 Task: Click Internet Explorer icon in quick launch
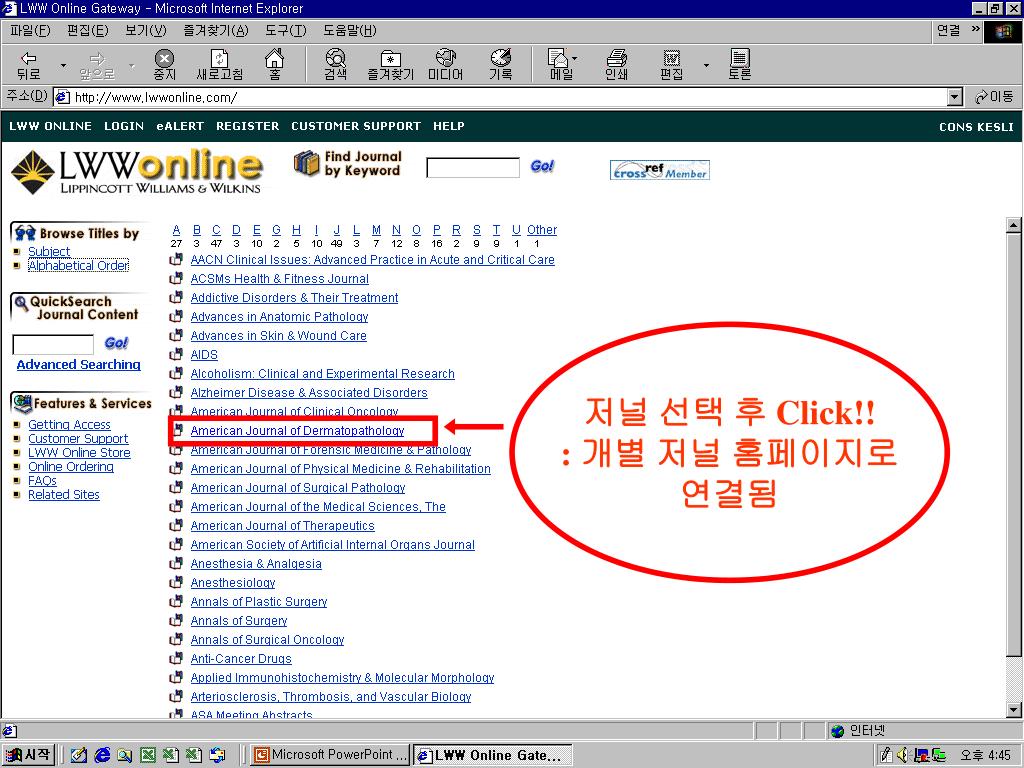coord(103,755)
